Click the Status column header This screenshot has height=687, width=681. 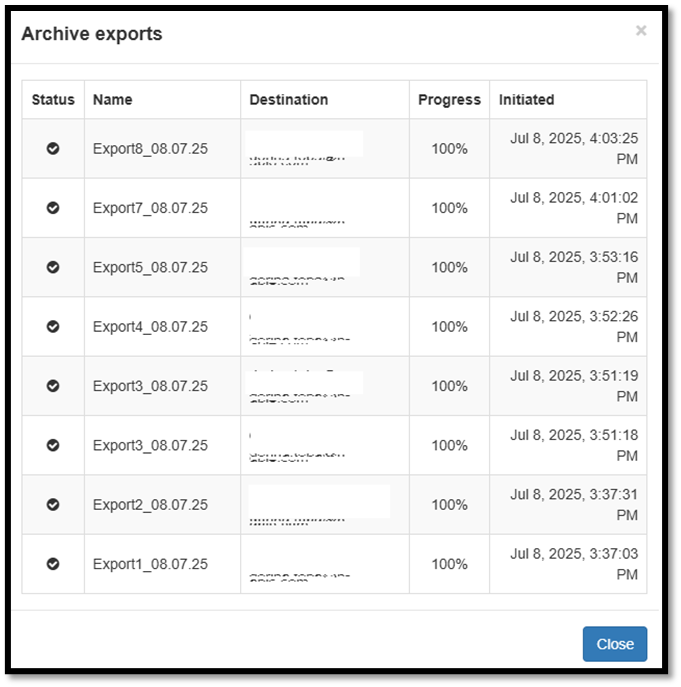tap(53, 100)
